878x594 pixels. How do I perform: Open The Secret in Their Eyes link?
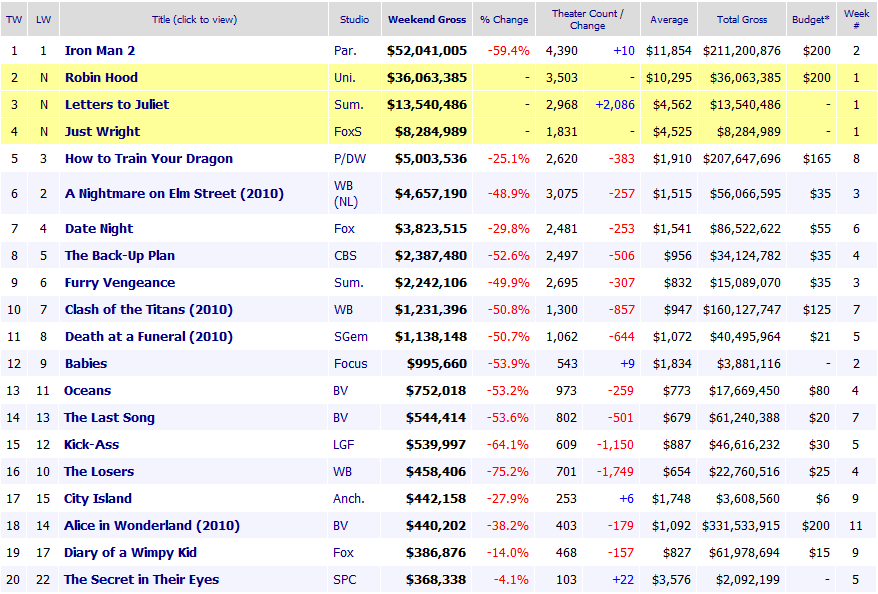pos(141,579)
